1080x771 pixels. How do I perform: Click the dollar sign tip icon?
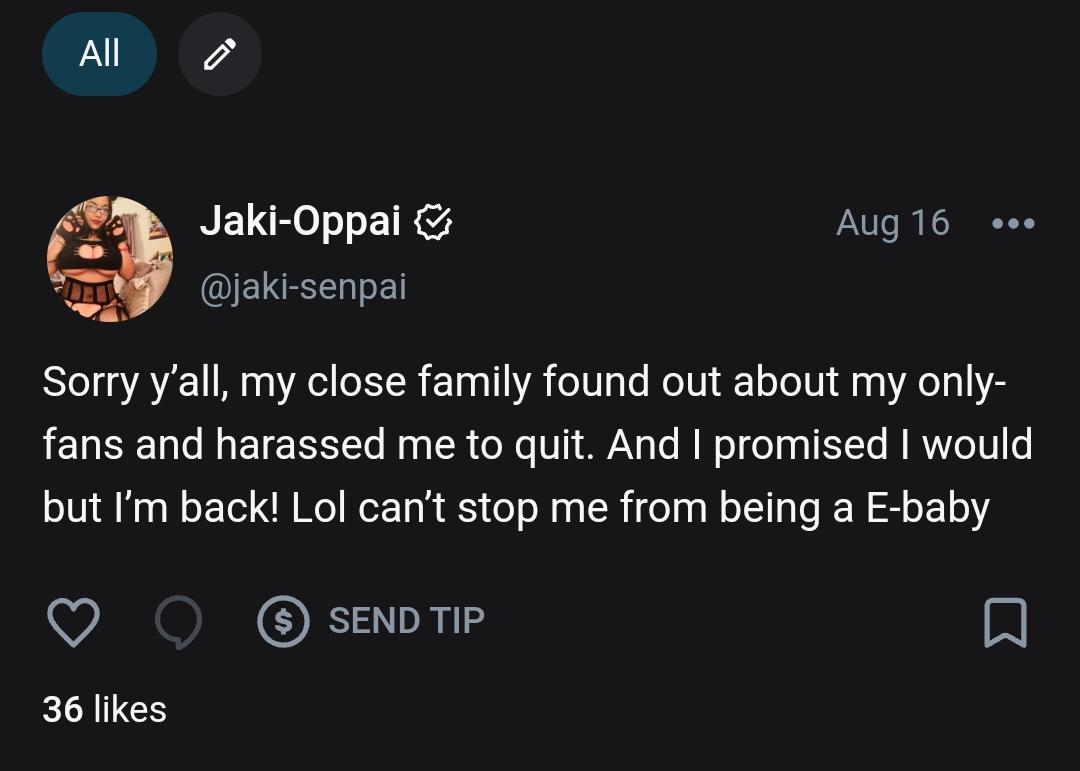coord(283,622)
